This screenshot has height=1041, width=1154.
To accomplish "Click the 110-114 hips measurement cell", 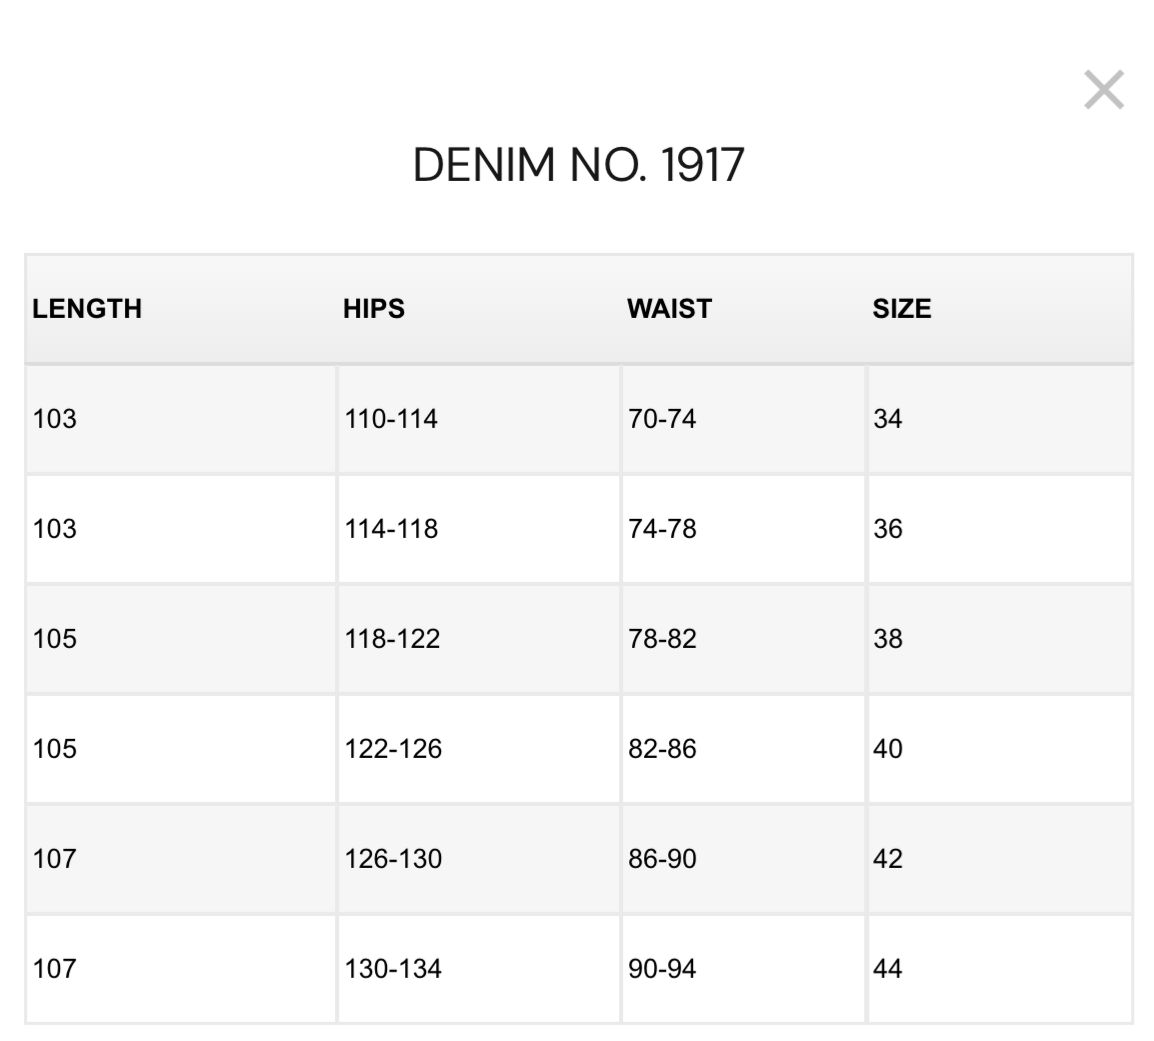I will [x=391, y=419].
